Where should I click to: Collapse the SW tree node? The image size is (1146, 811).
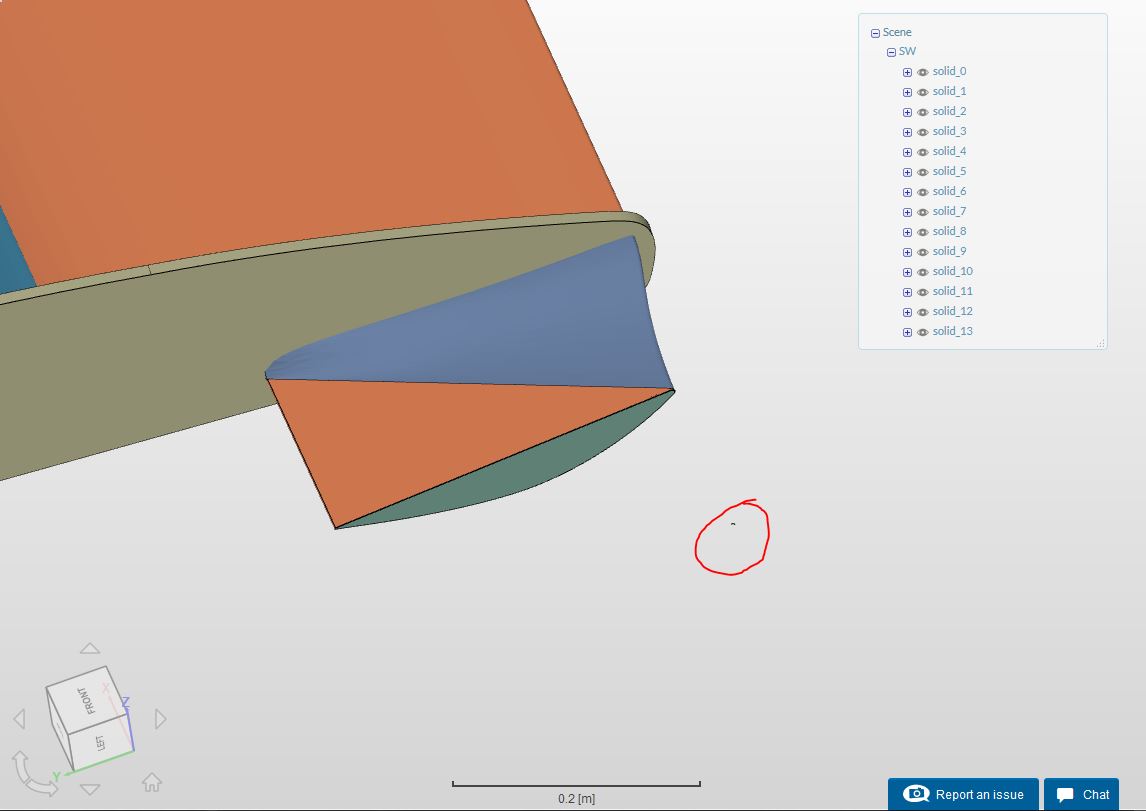point(891,52)
